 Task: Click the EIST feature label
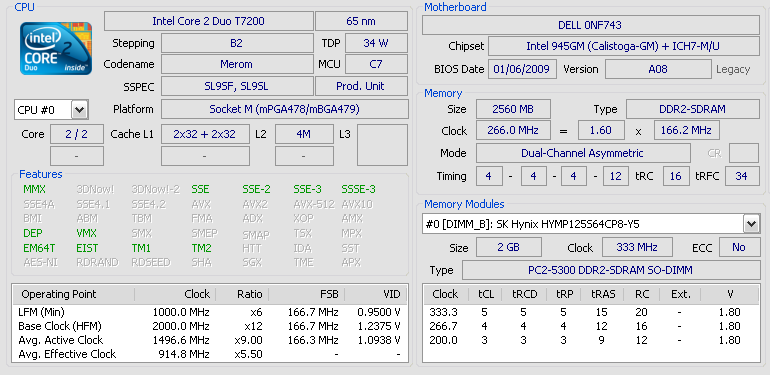click(x=87, y=248)
